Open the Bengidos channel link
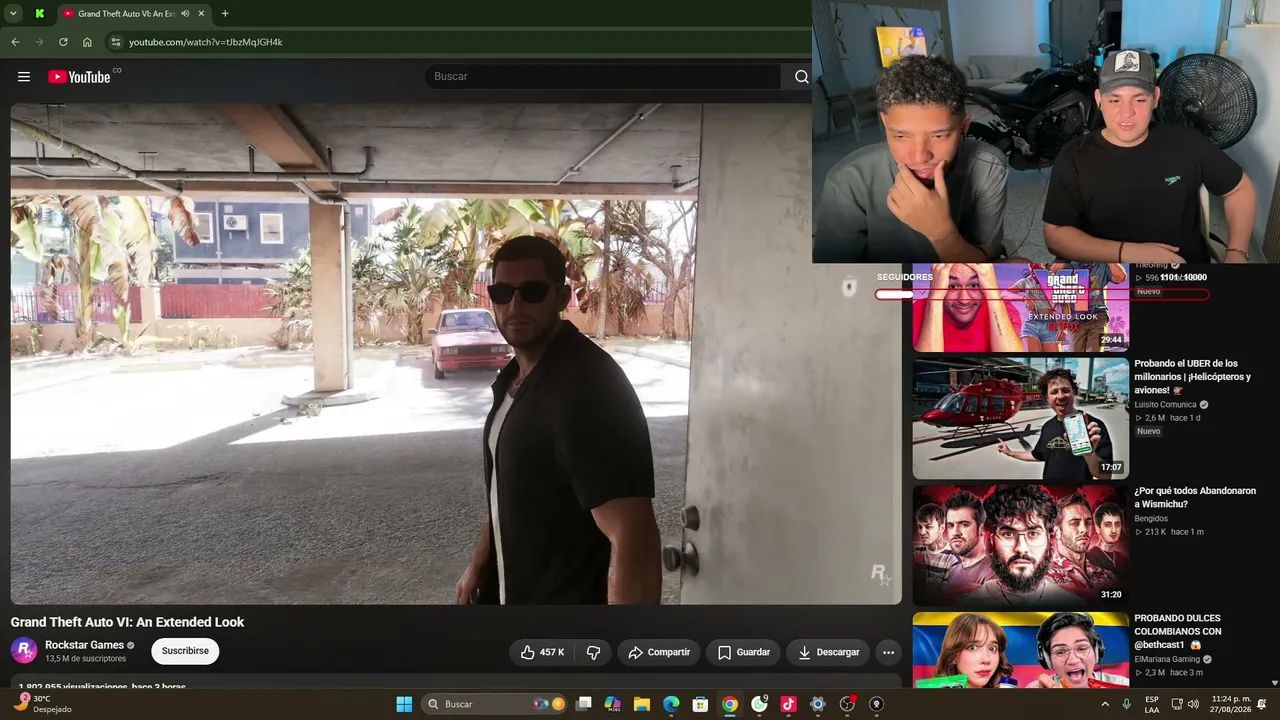 pos(1151,519)
